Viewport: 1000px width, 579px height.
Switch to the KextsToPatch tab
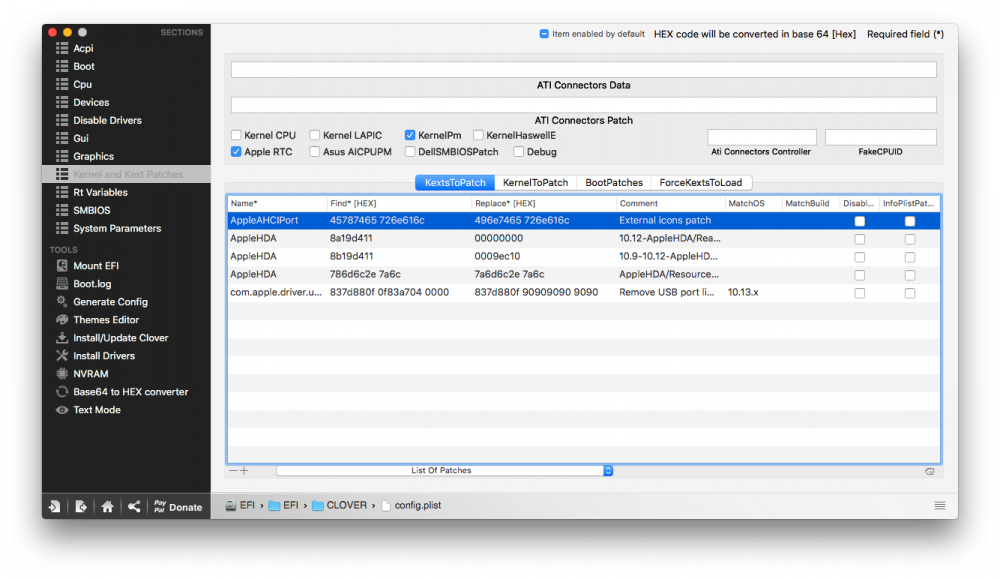(455, 182)
